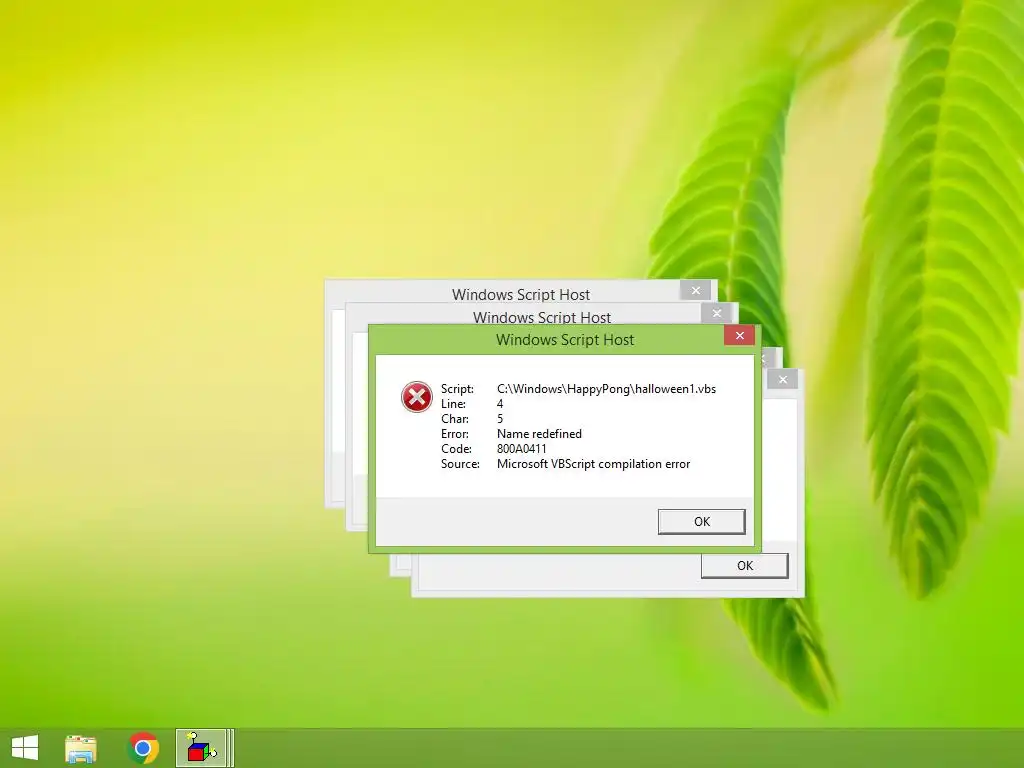
Task: Click the second window's 'Windows Script Host' title
Action: (x=541, y=317)
